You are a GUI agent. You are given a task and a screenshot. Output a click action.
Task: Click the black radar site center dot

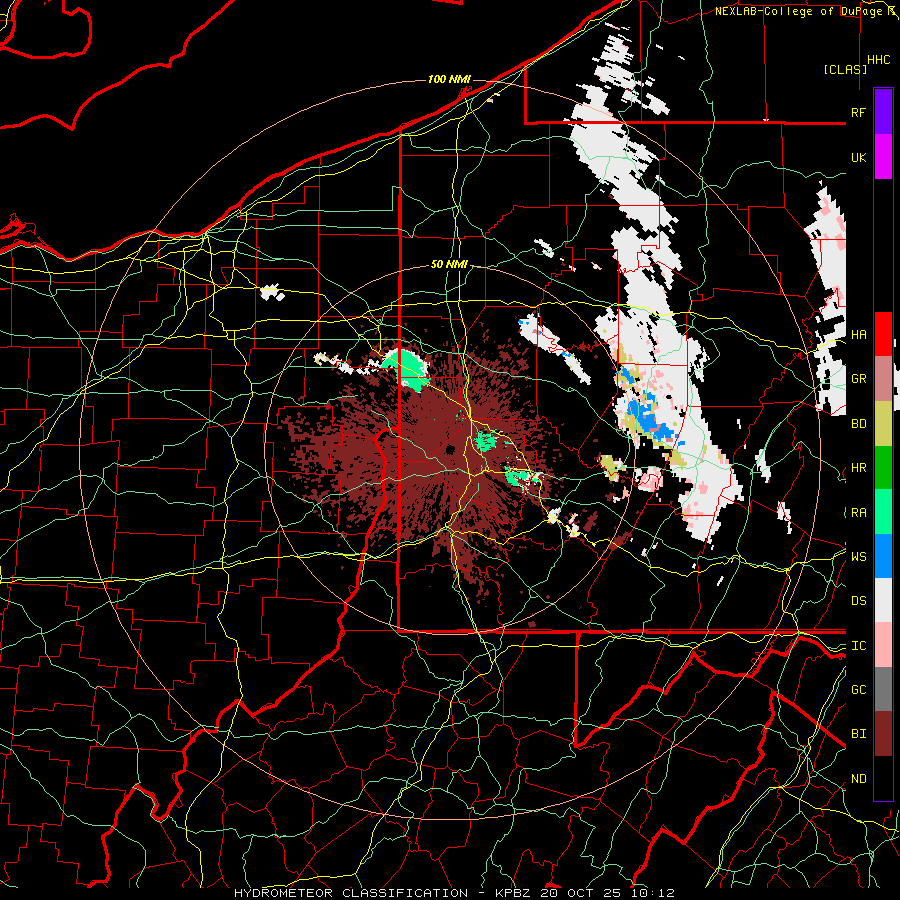click(451, 449)
